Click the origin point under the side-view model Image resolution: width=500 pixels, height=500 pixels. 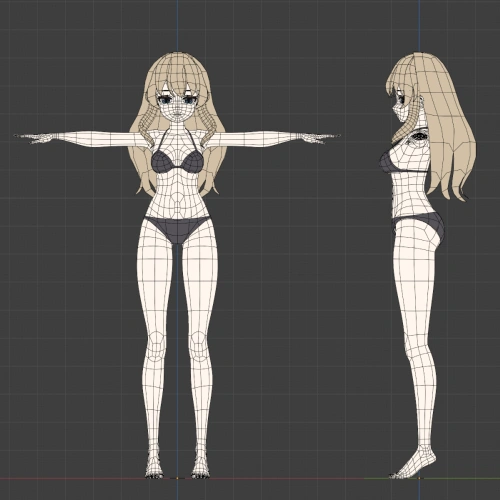click(419, 478)
